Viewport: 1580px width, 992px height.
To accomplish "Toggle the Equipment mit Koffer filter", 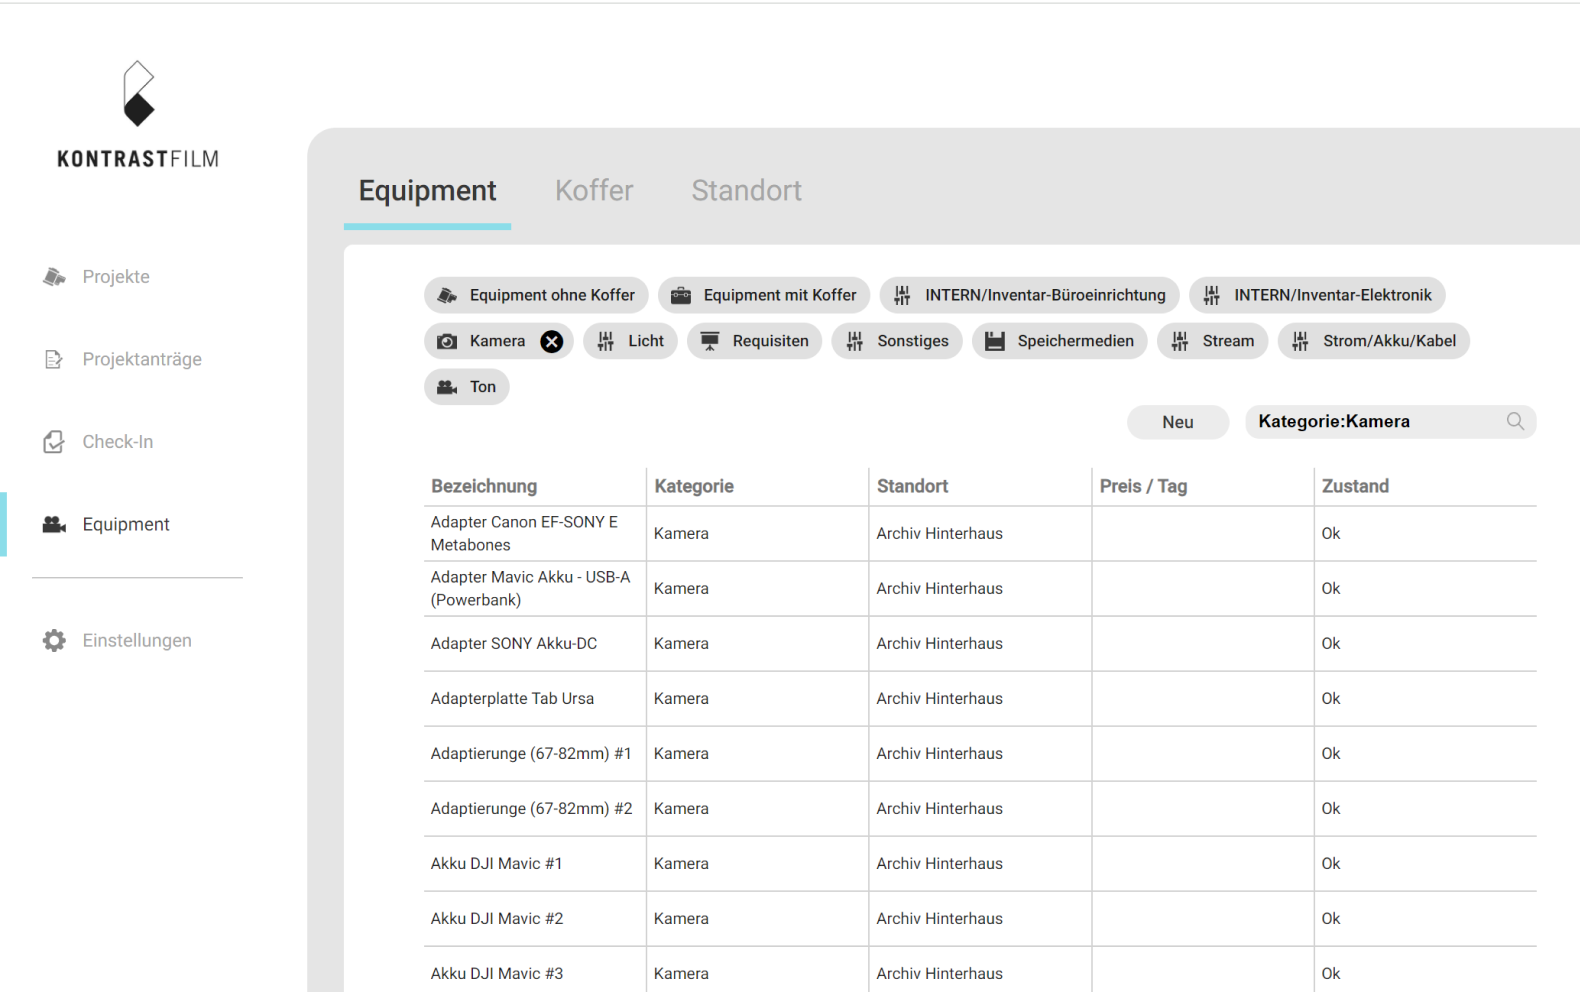I will click(x=764, y=295).
